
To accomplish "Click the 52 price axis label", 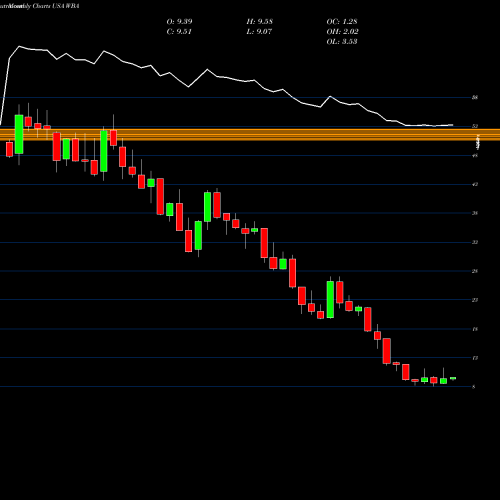I will click(475, 126).
